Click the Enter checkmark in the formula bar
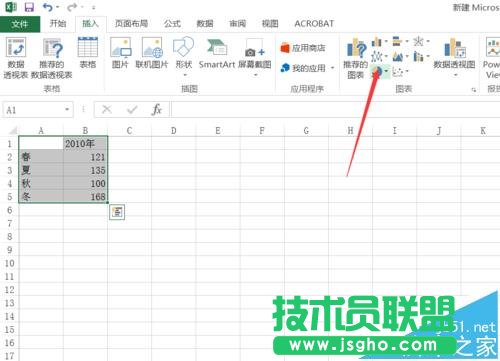Viewport: 500px width, 361px height. pos(132,109)
